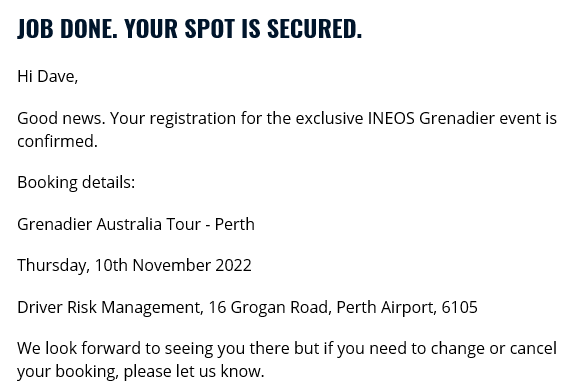Click '10th November' in the date line

pyautogui.click(x=153, y=265)
